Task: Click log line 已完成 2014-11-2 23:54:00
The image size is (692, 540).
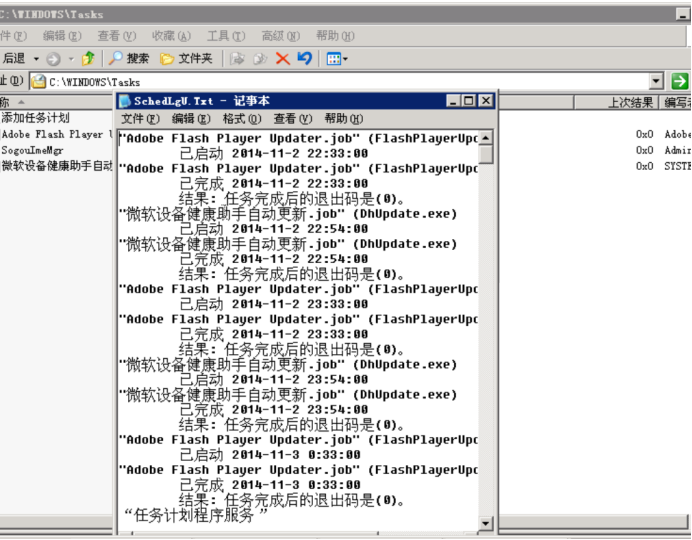Action: point(274,410)
